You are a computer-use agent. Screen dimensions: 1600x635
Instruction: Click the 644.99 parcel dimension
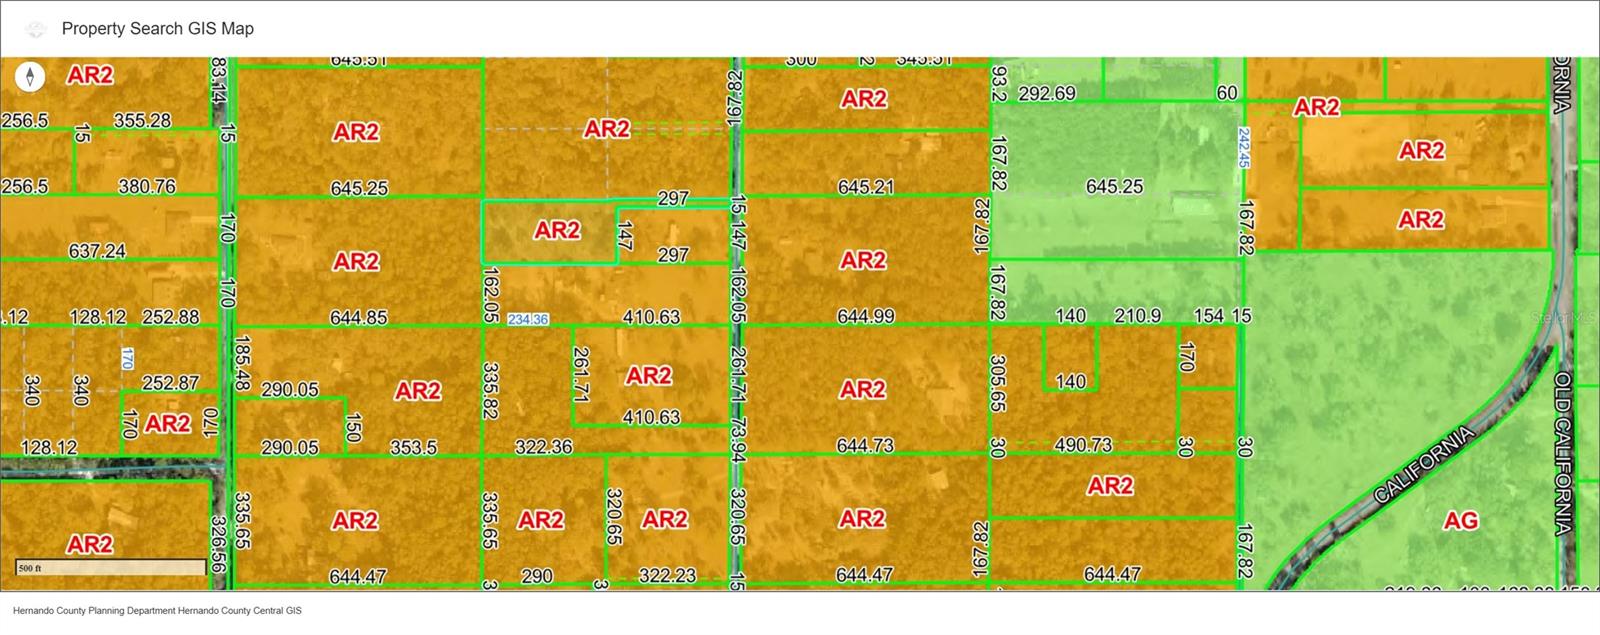[866, 317]
